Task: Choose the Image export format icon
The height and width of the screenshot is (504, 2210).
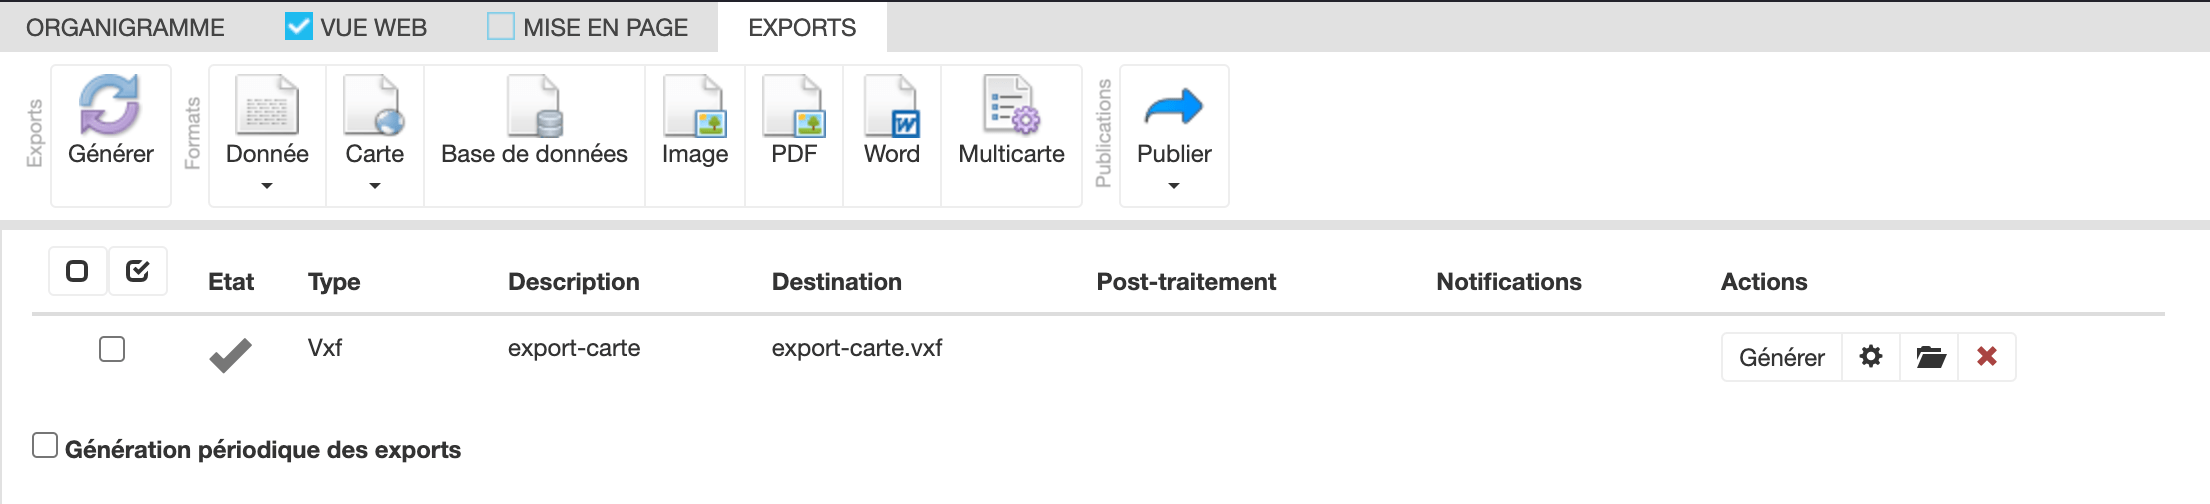Action: coord(695,105)
